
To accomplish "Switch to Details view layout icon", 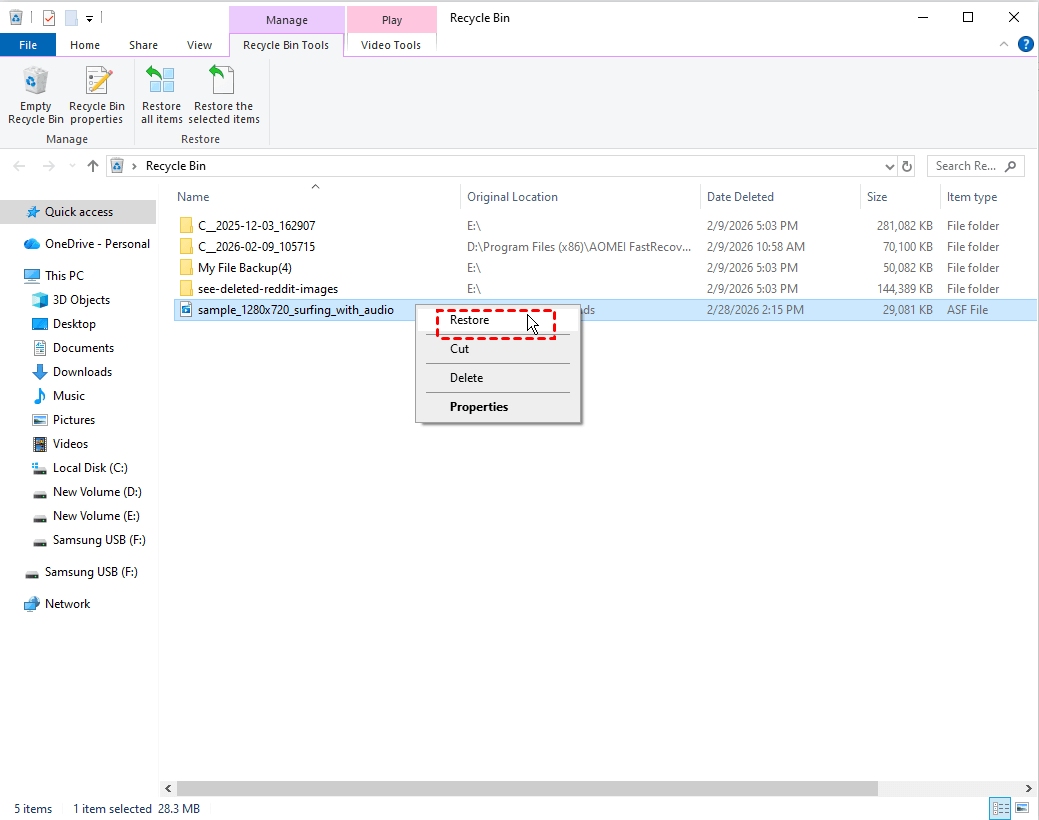I will pos(1000,808).
